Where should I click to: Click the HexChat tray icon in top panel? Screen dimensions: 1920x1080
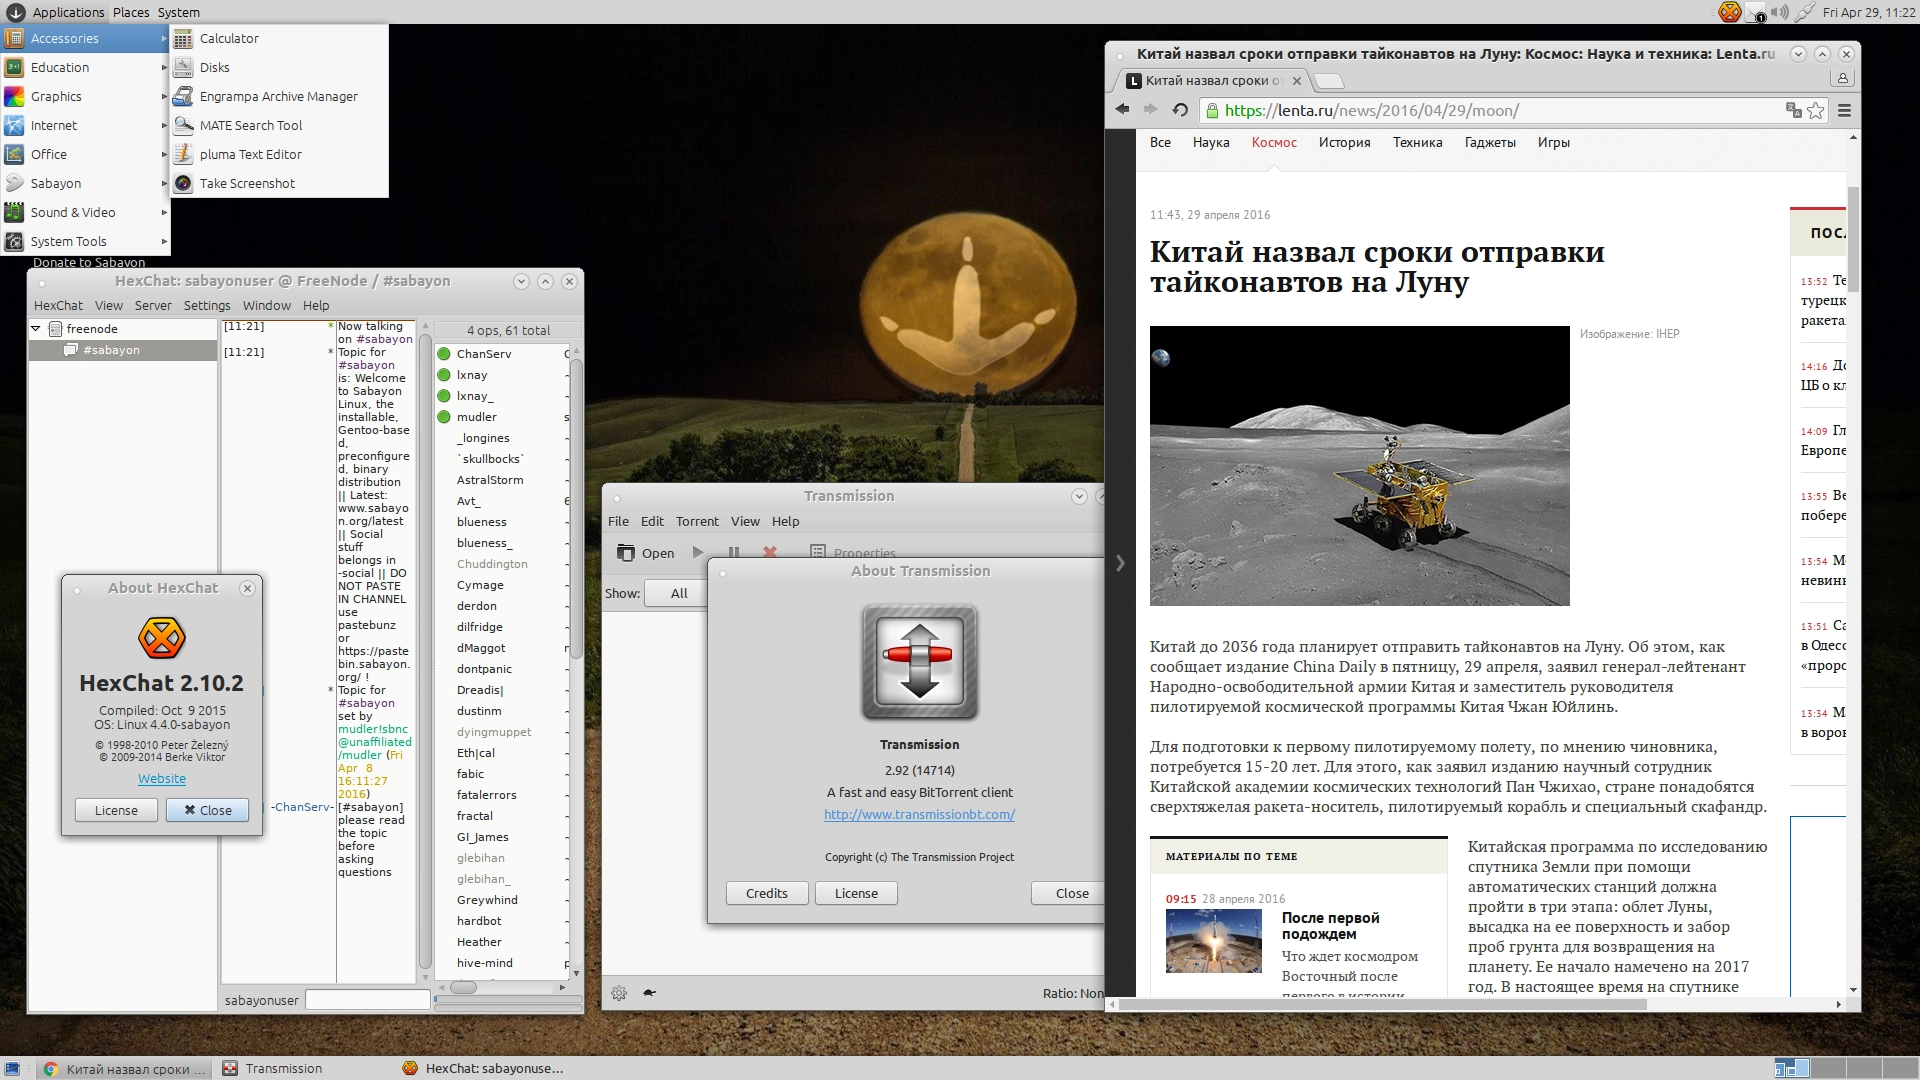tap(1730, 12)
